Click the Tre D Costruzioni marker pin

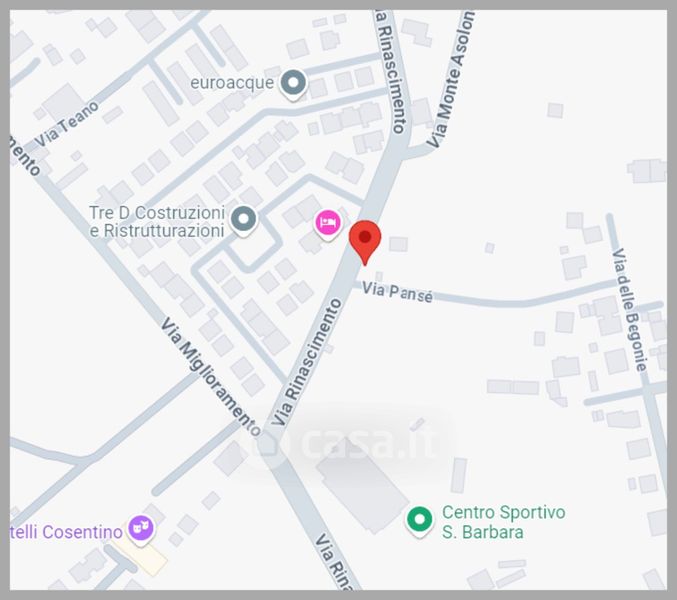coord(244,219)
